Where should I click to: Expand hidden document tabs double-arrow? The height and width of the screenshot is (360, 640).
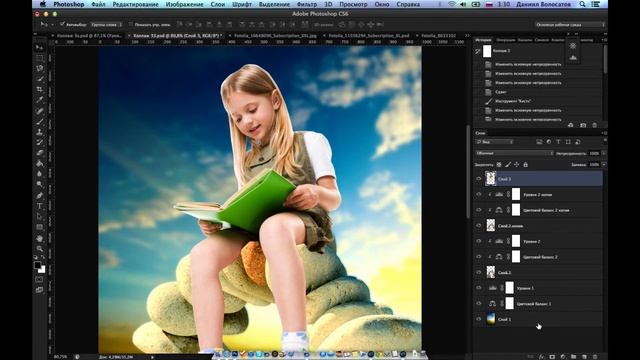(x=467, y=36)
